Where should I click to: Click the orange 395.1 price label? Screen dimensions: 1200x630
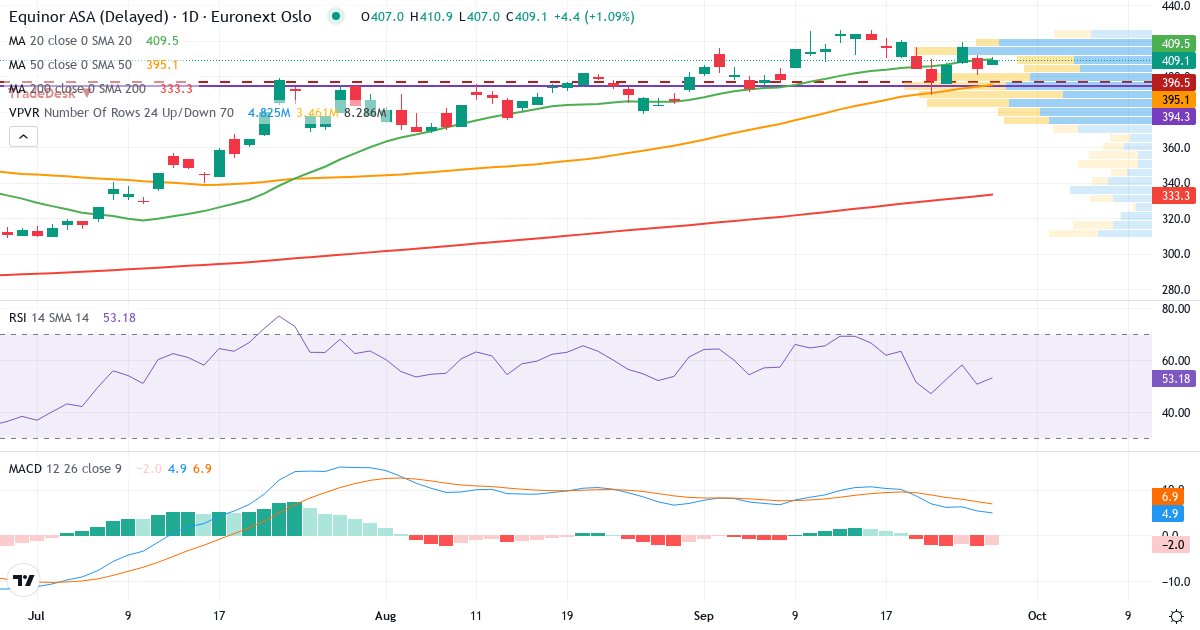pos(1176,100)
